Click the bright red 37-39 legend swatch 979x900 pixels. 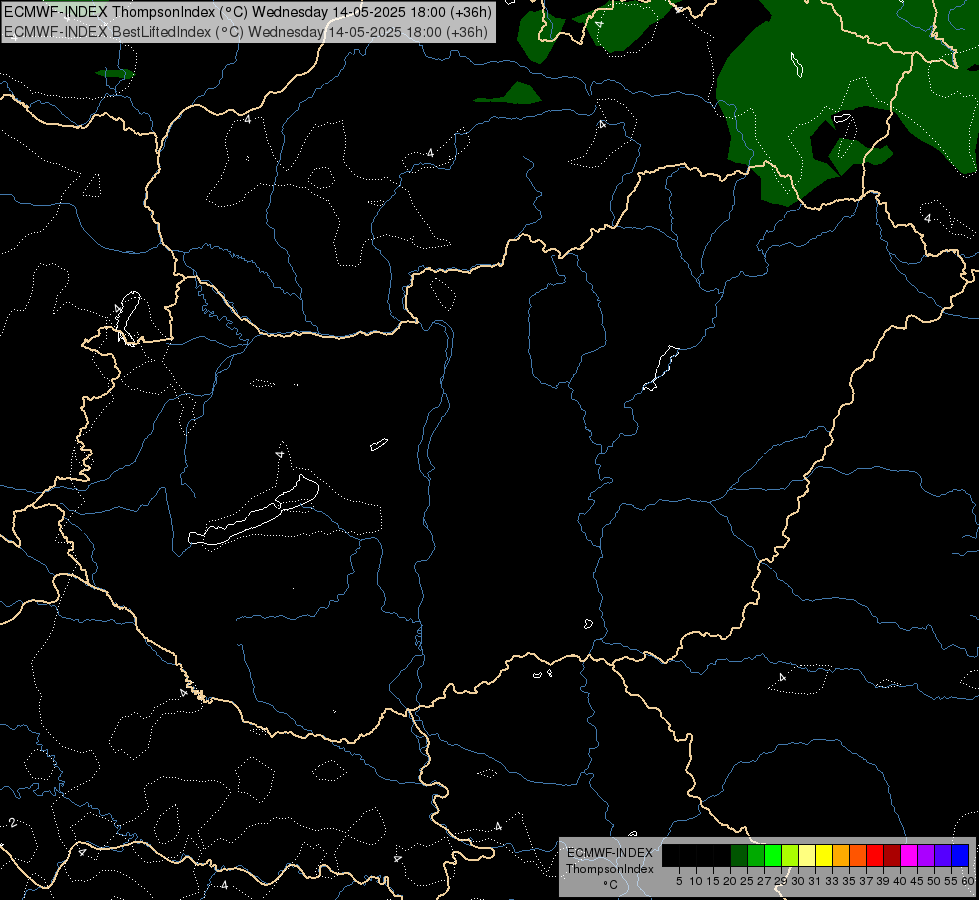(875, 855)
